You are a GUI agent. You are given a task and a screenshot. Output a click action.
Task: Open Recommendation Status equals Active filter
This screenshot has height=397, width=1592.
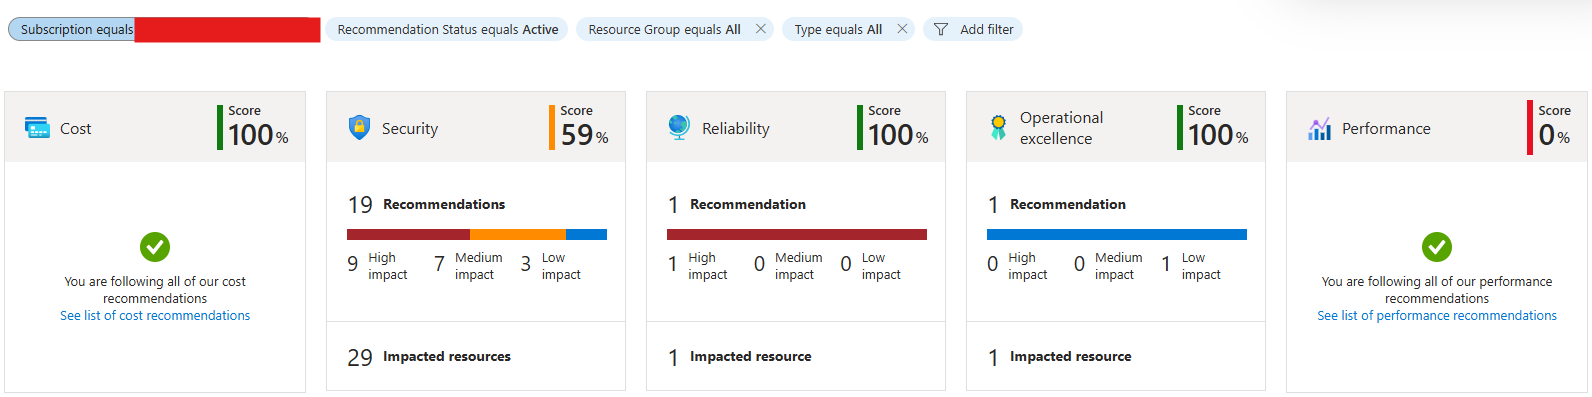tap(447, 29)
